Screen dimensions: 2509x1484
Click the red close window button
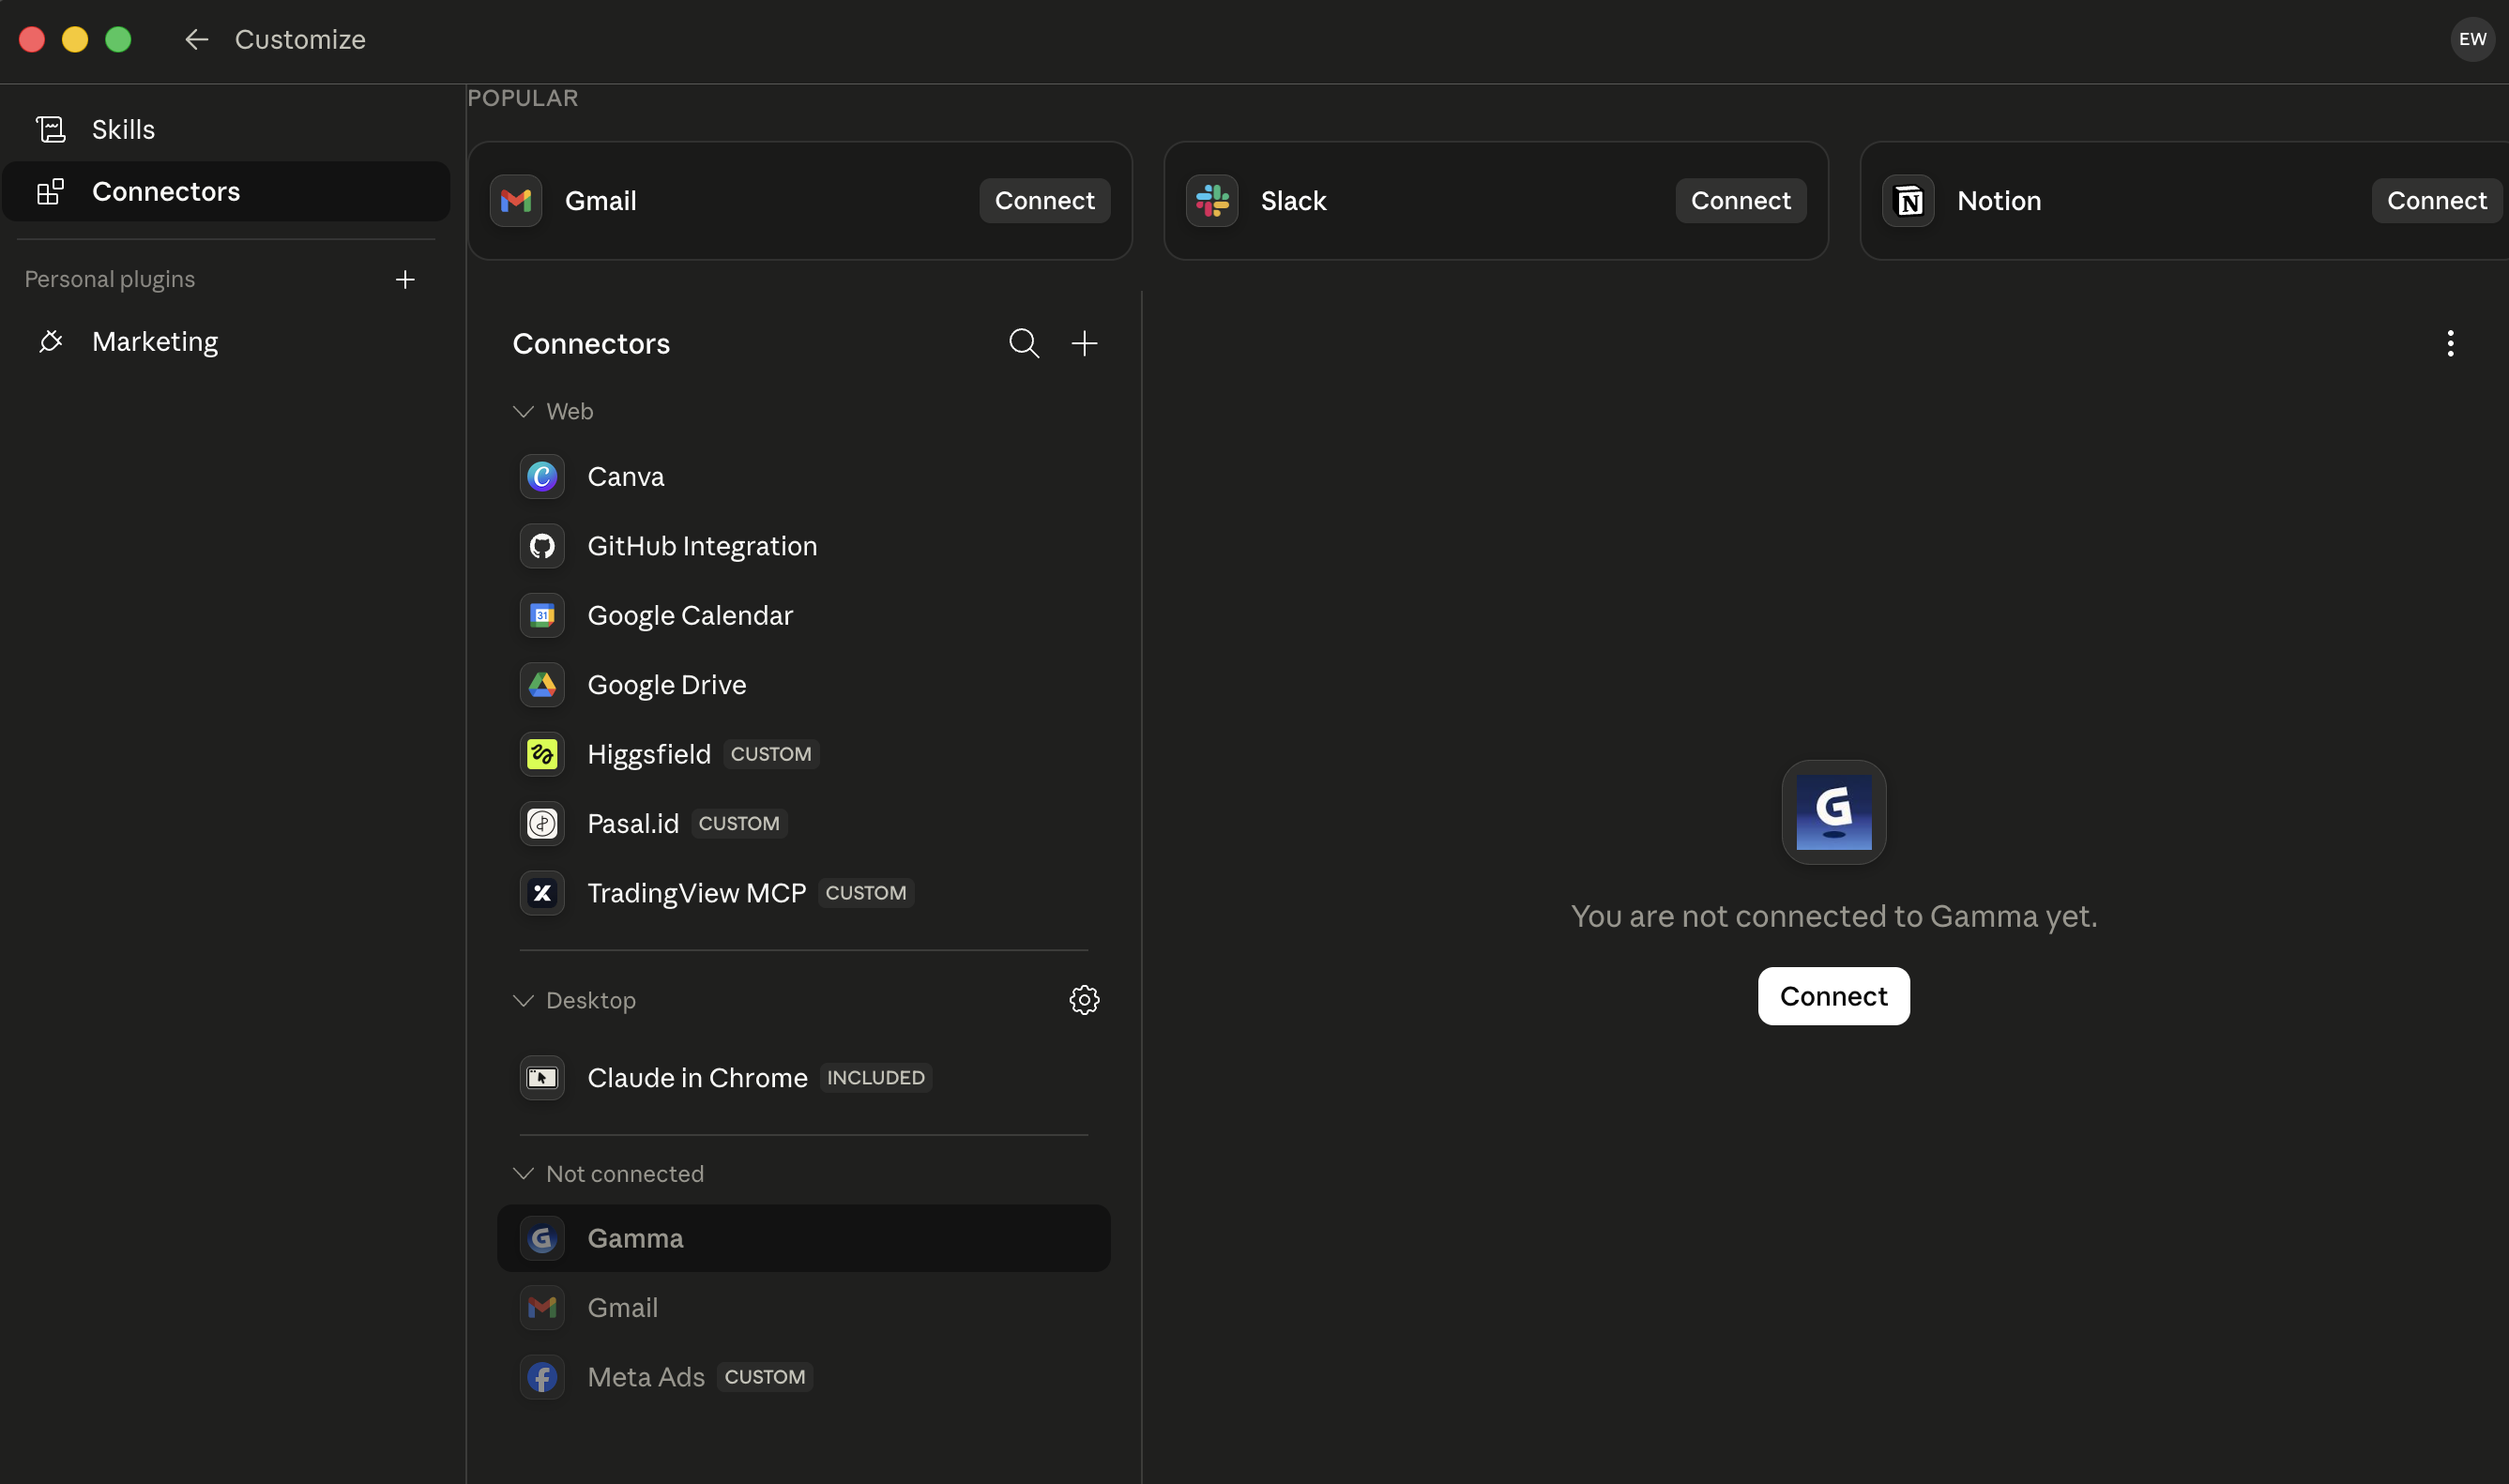(32, 40)
